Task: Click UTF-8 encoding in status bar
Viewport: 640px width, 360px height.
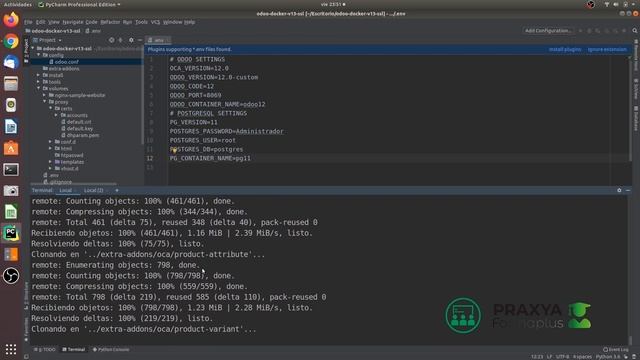Action: pyautogui.click(x=562, y=357)
